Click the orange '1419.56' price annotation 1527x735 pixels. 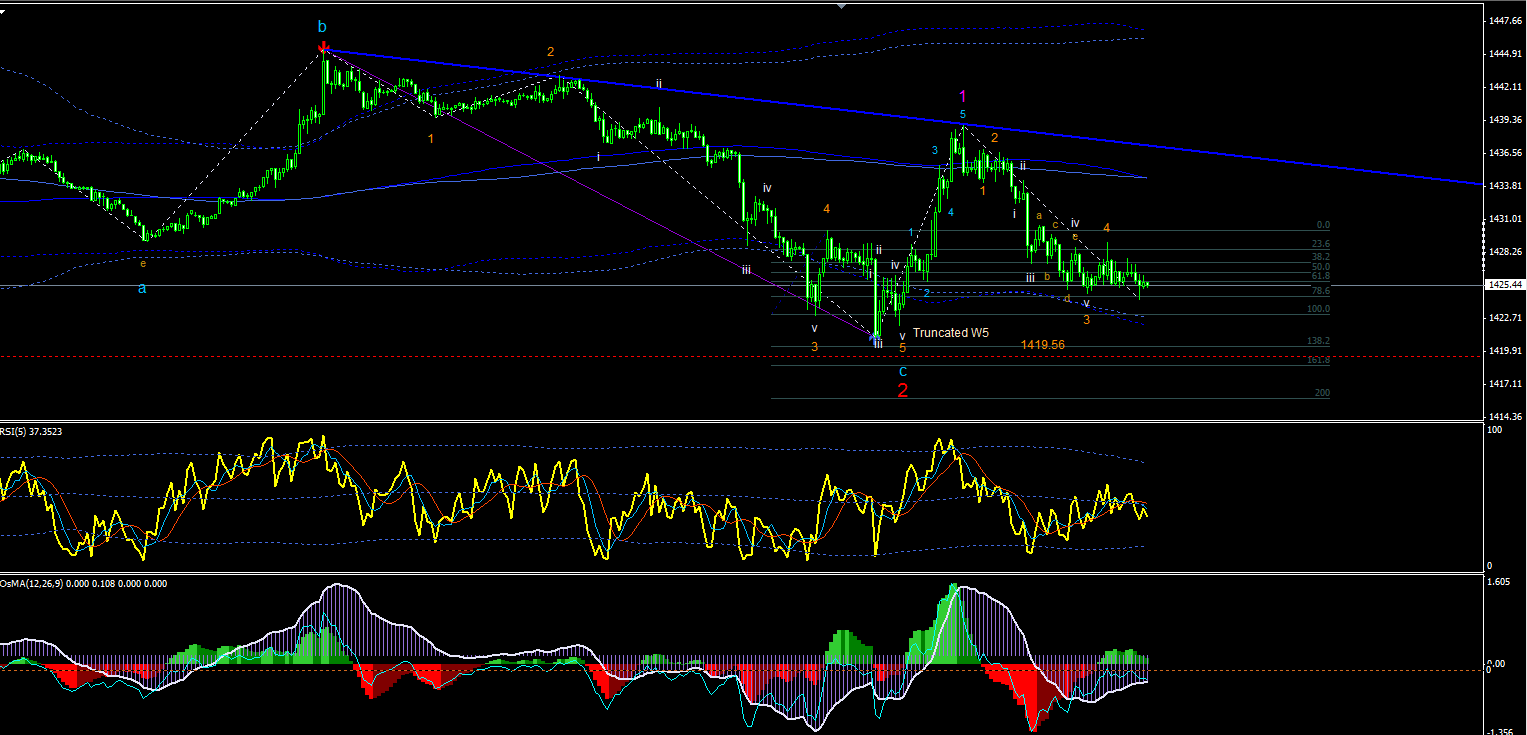(1043, 344)
